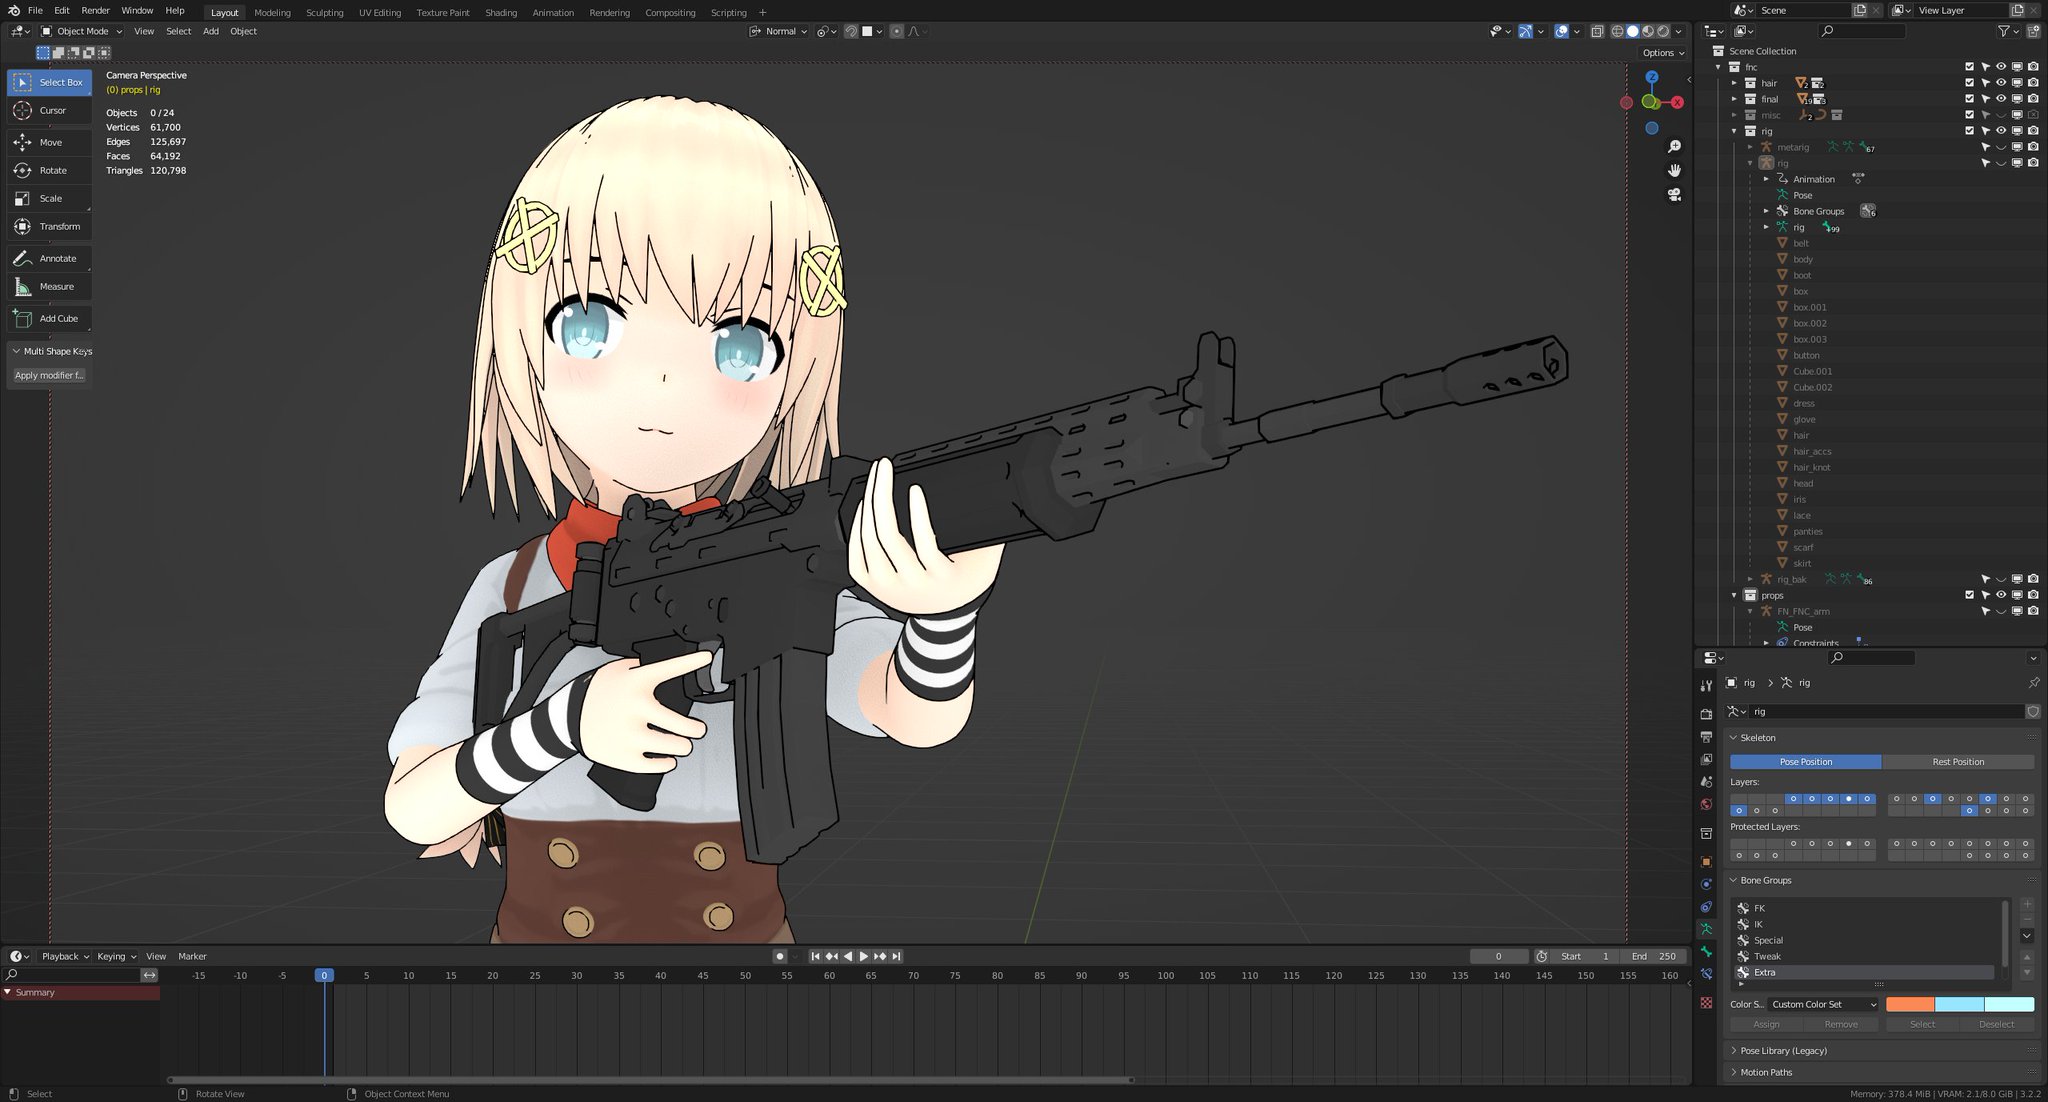This screenshot has width=2048, height=1102.
Task: Select the Add Cube tool
Action: 50,319
